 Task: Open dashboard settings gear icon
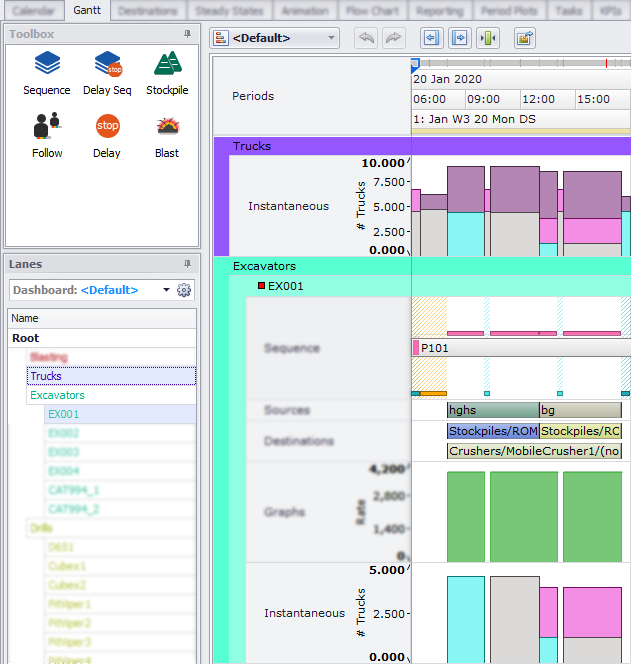[184, 290]
